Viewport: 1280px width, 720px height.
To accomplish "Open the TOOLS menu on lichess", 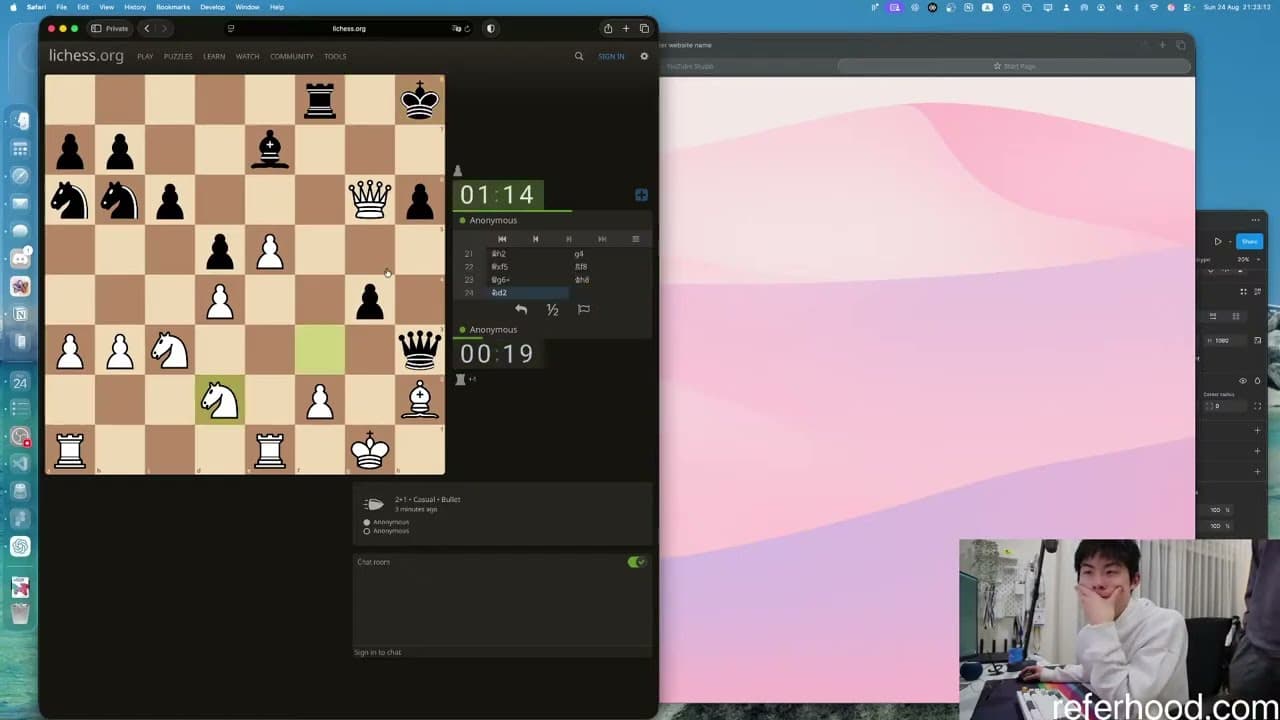I will pos(335,57).
